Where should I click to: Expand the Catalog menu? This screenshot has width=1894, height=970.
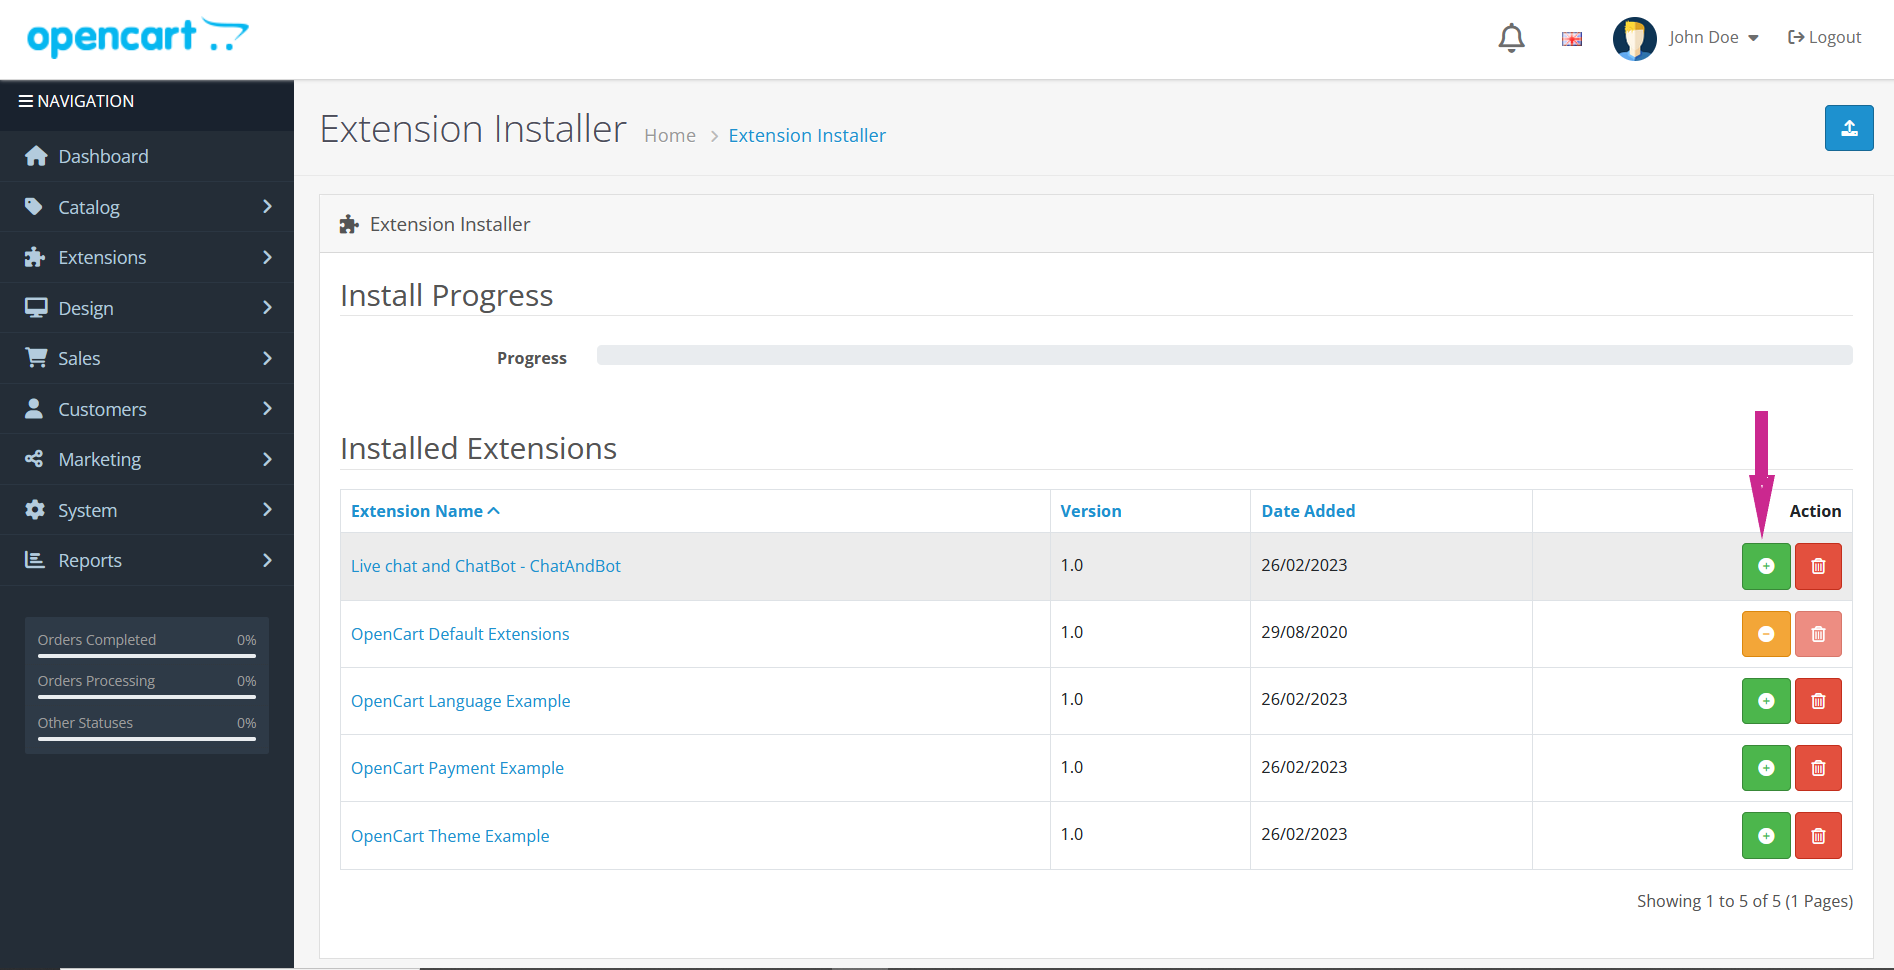pos(147,207)
